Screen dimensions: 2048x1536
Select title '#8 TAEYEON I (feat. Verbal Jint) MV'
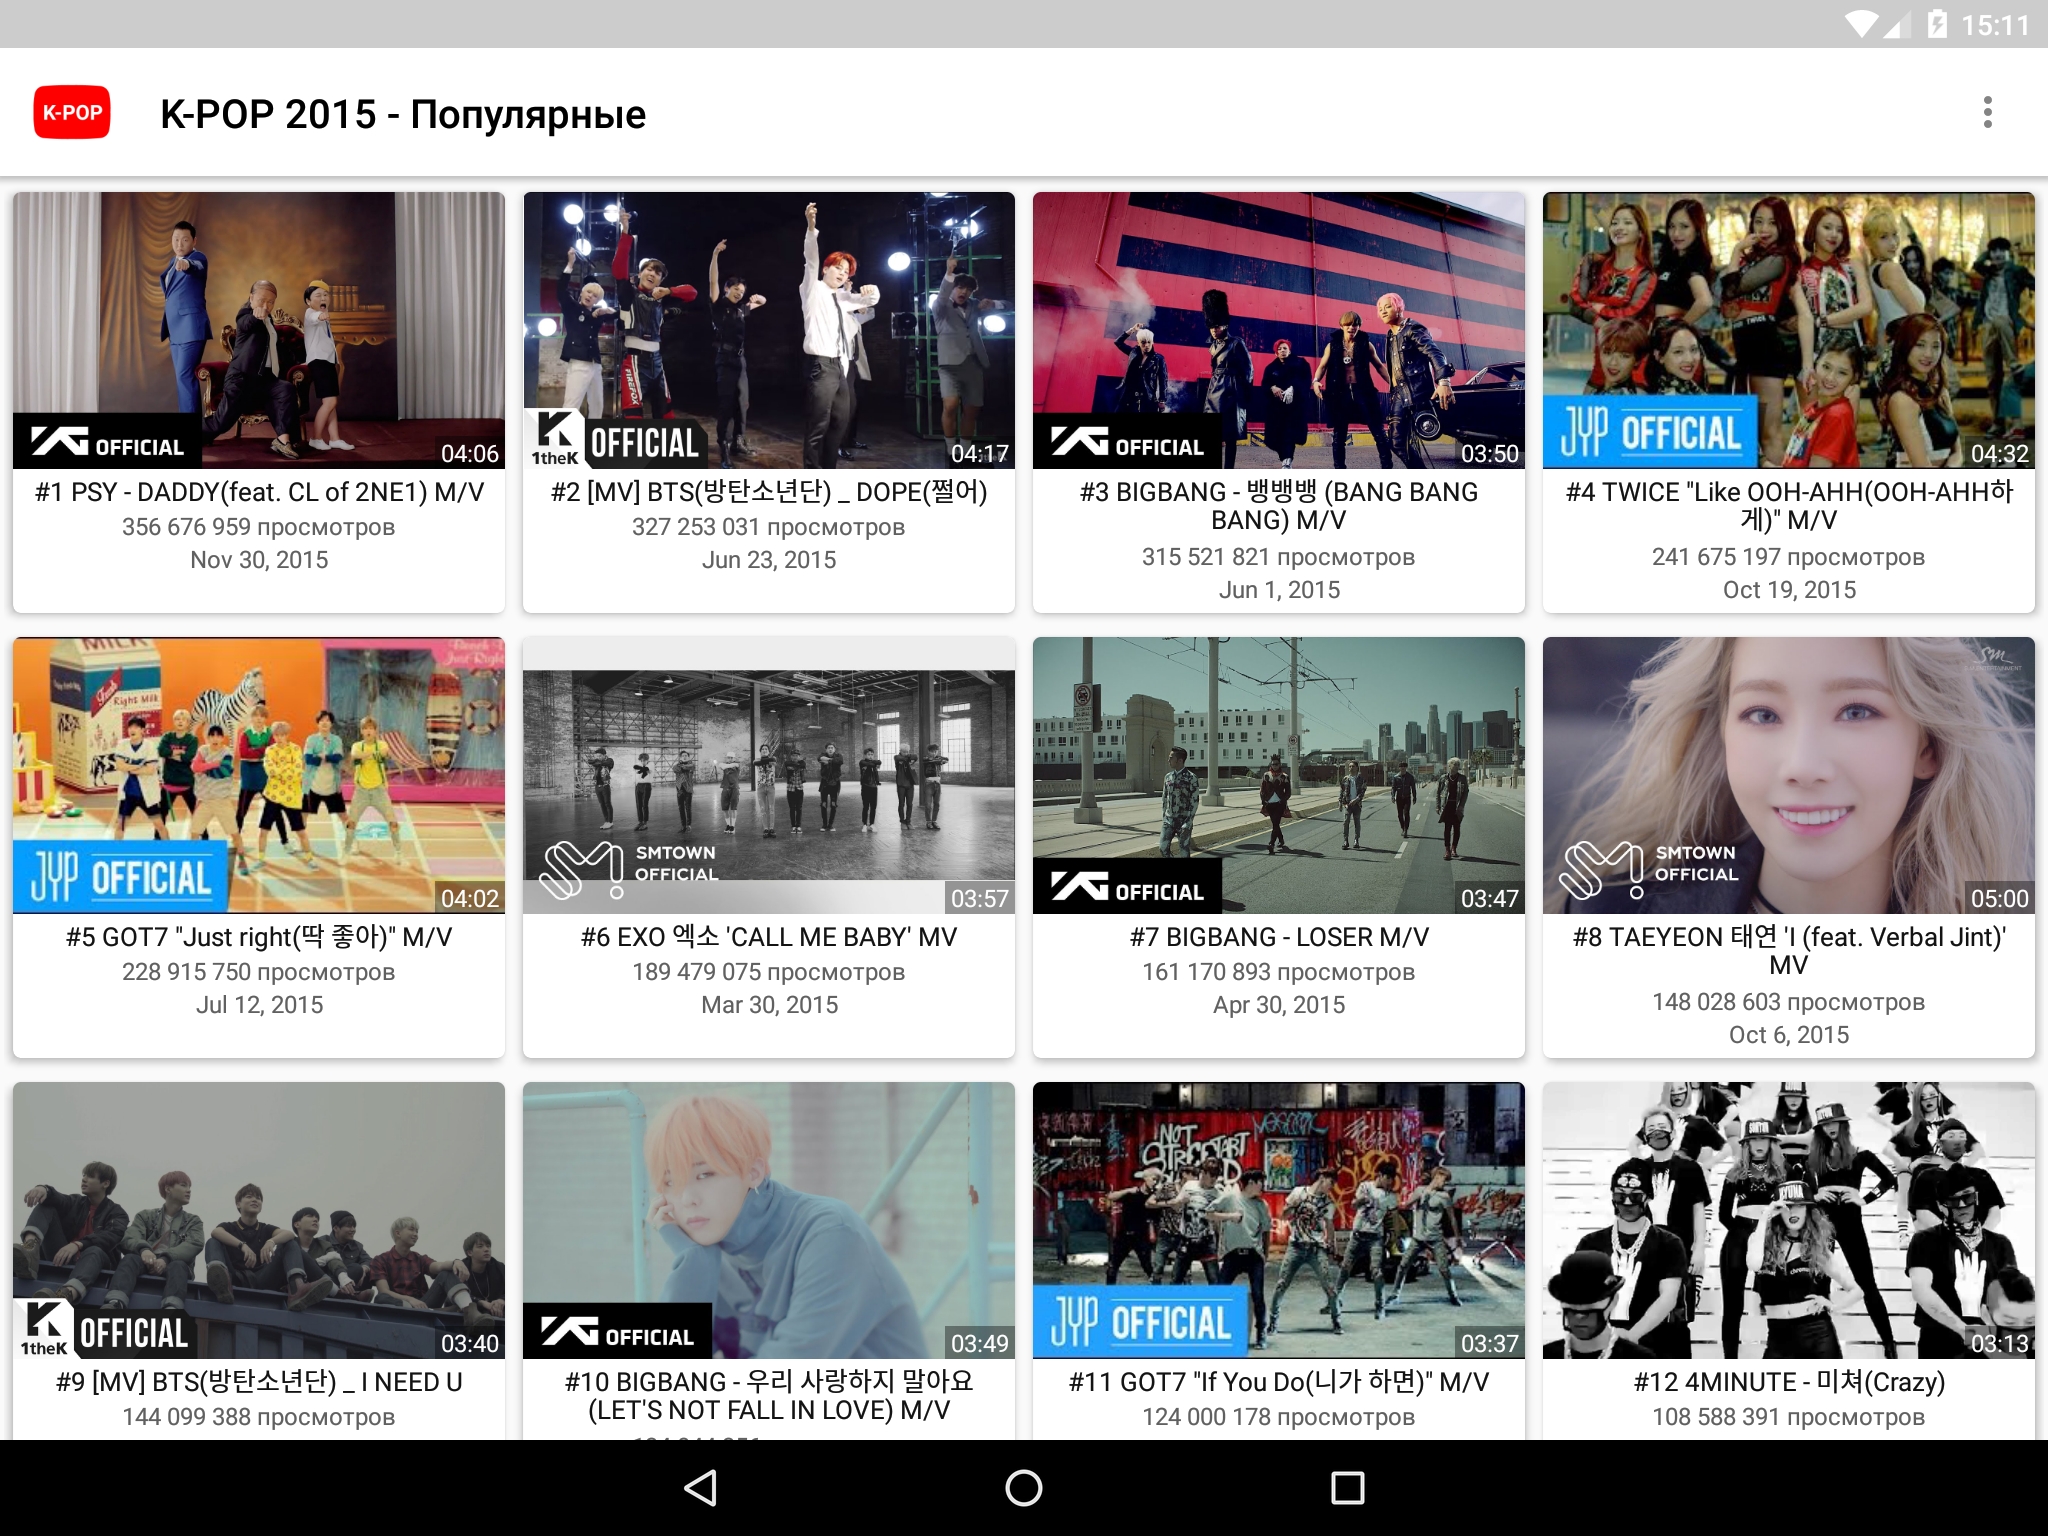pos(1789,951)
